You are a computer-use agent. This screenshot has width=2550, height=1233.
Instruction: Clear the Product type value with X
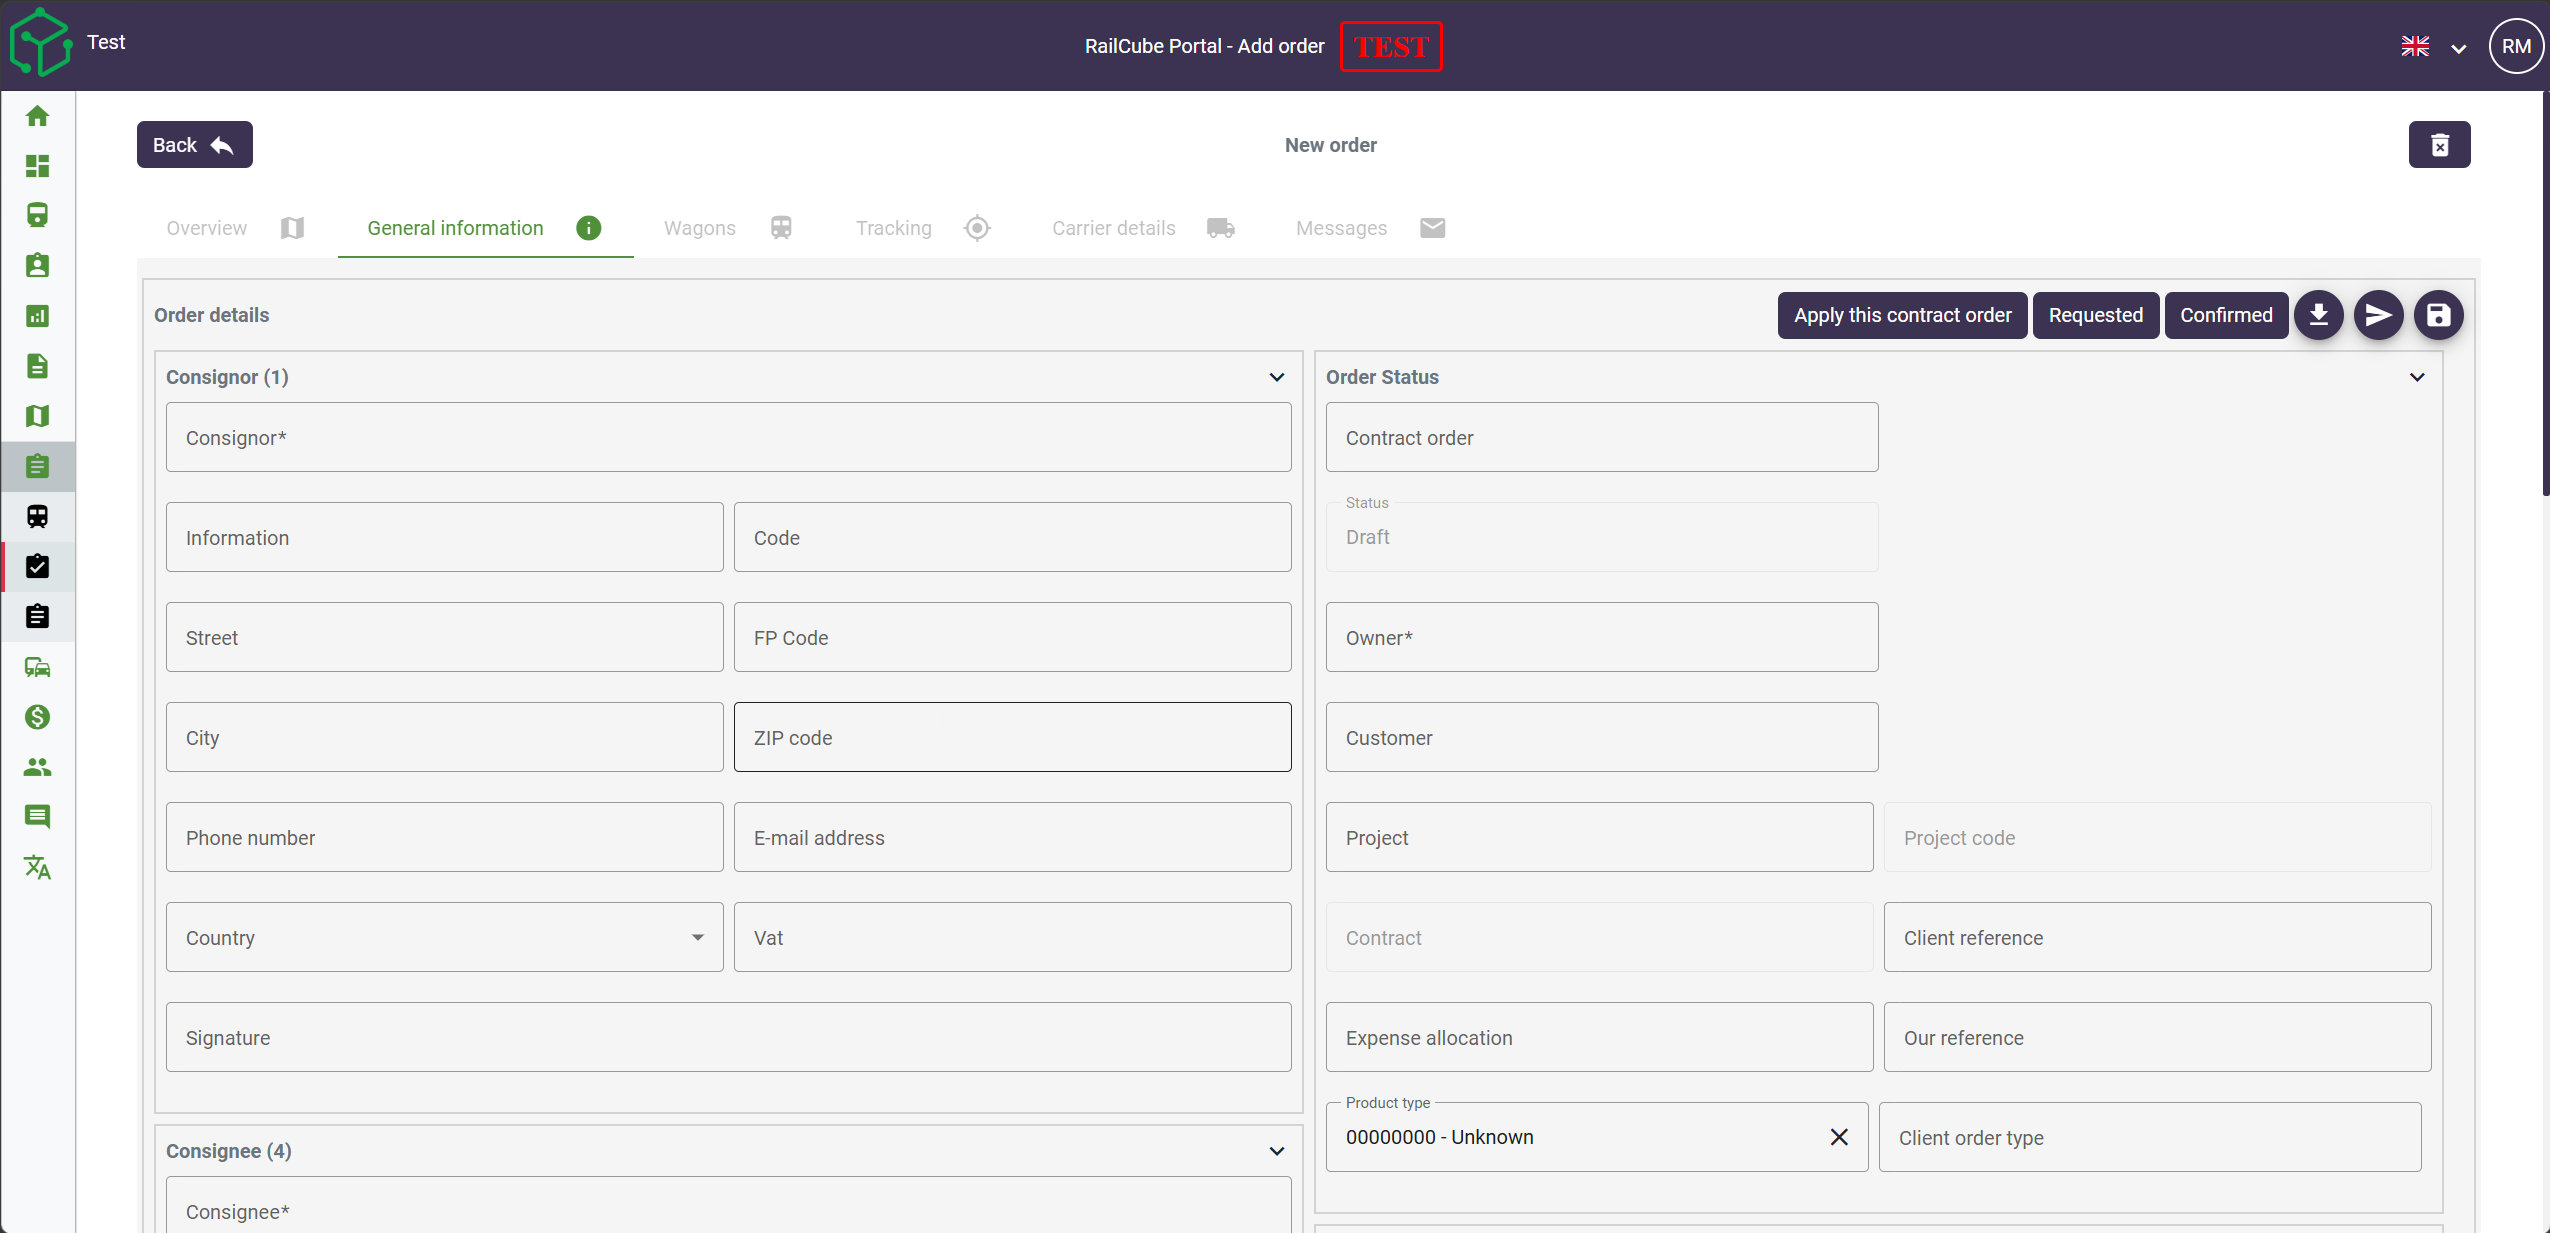(x=1838, y=1137)
